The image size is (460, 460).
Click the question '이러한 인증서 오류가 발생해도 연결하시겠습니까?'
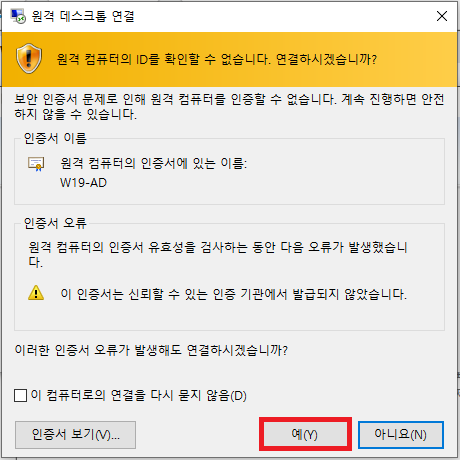click(151, 350)
